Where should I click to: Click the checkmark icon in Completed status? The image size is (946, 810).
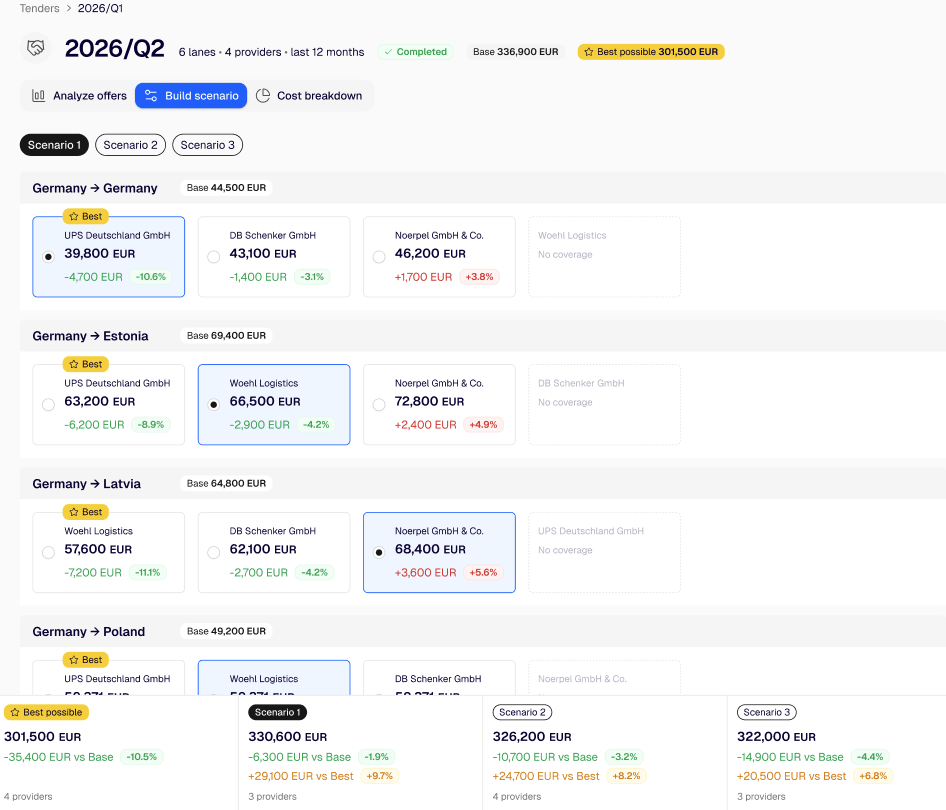[389, 52]
